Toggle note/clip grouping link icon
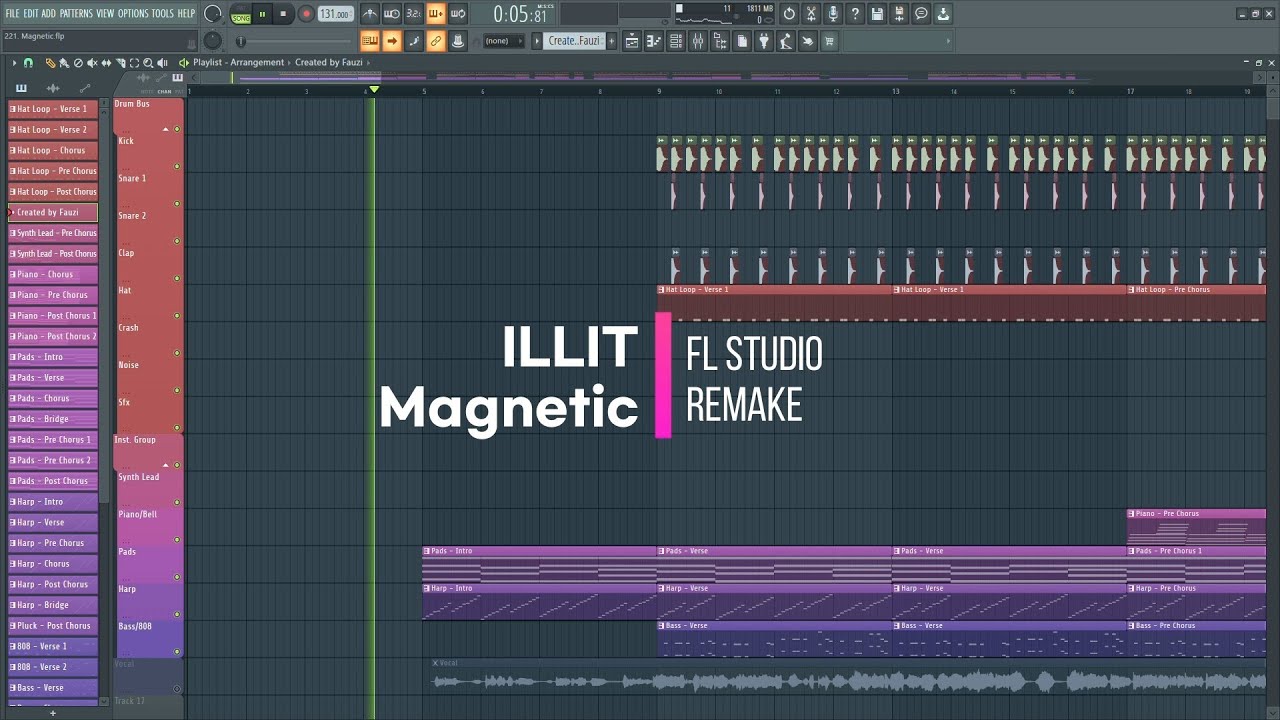The height and width of the screenshot is (720, 1280). [436, 41]
